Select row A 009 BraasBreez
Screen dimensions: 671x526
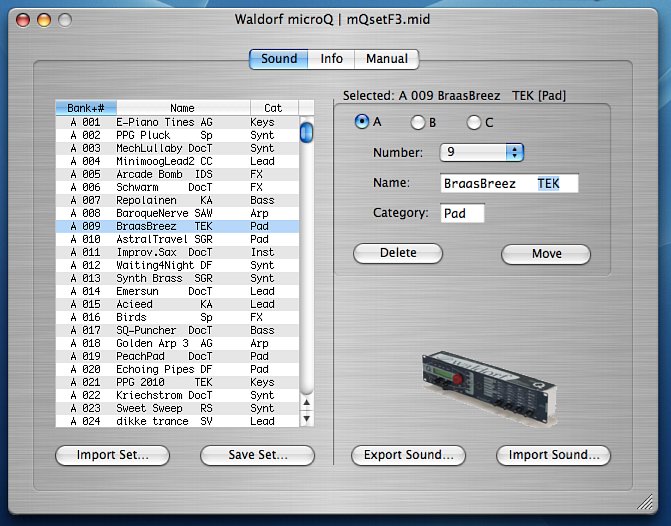(177, 226)
